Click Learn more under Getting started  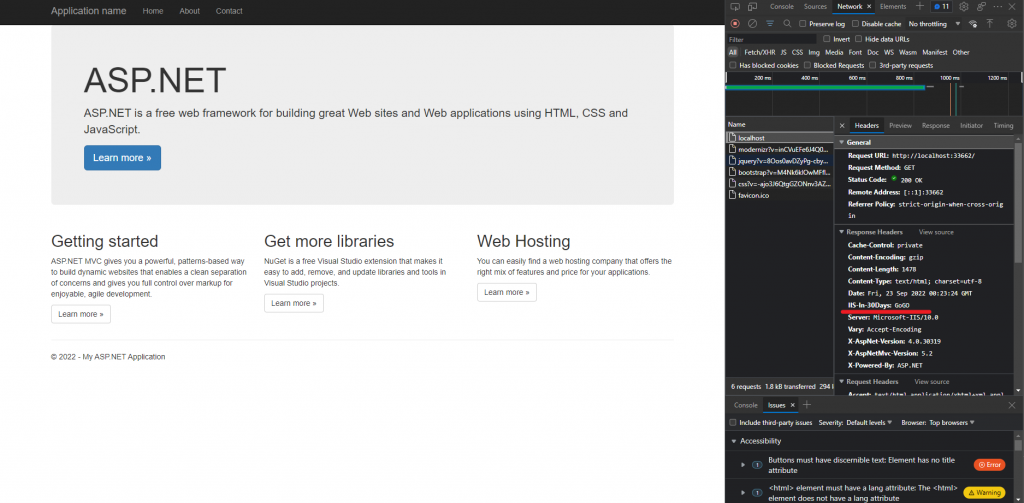tap(81, 314)
